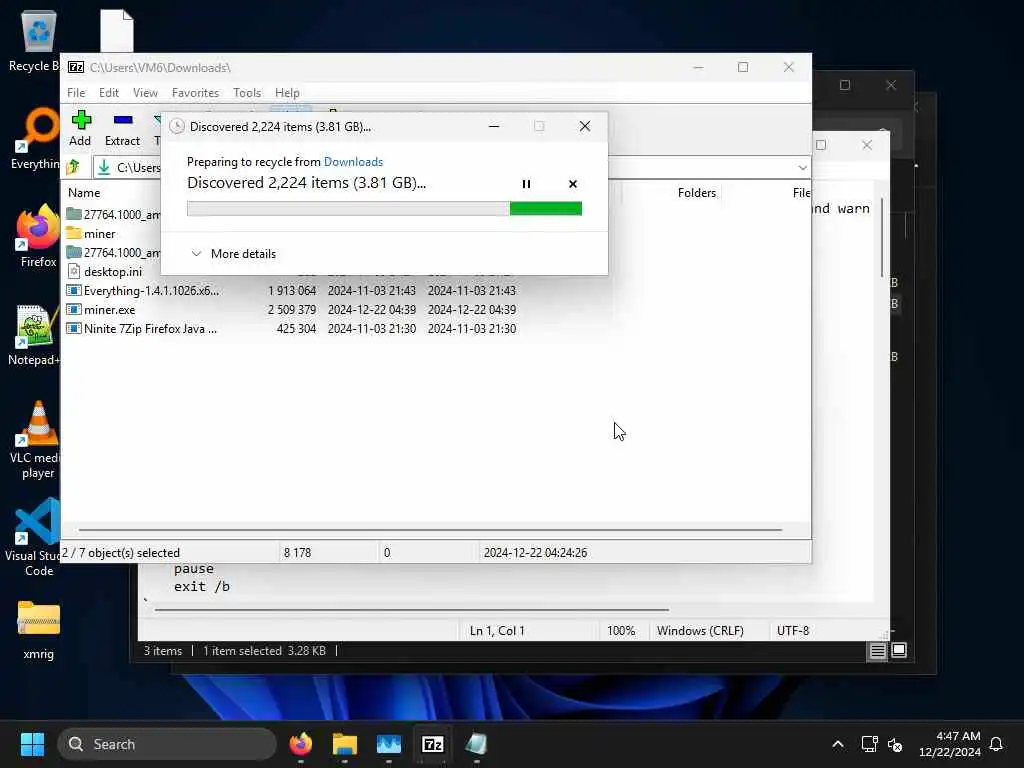Click the blank file icon on desktop
The width and height of the screenshot is (1024, 768).
pyautogui.click(x=117, y=31)
